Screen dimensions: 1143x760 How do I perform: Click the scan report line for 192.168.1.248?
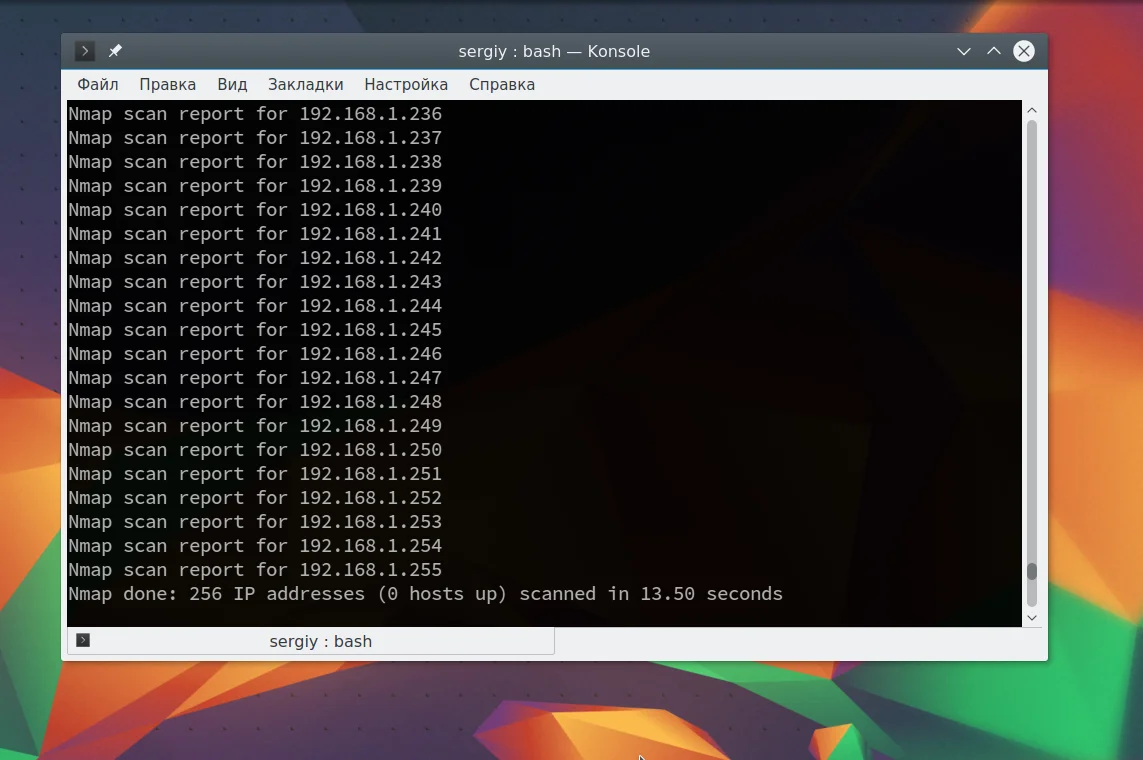click(255, 402)
